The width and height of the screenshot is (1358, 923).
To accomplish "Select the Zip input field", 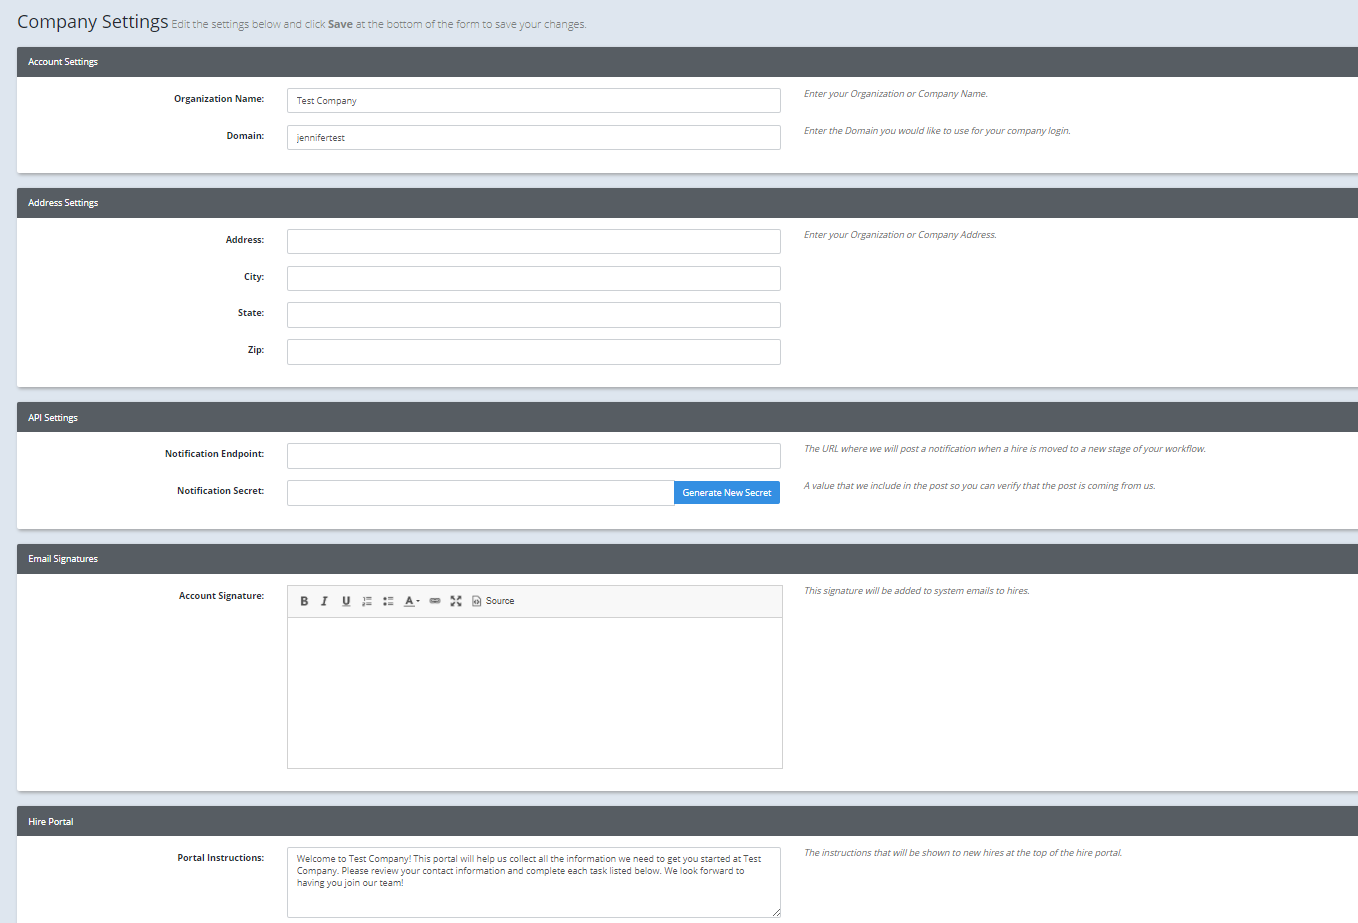I will point(534,352).
